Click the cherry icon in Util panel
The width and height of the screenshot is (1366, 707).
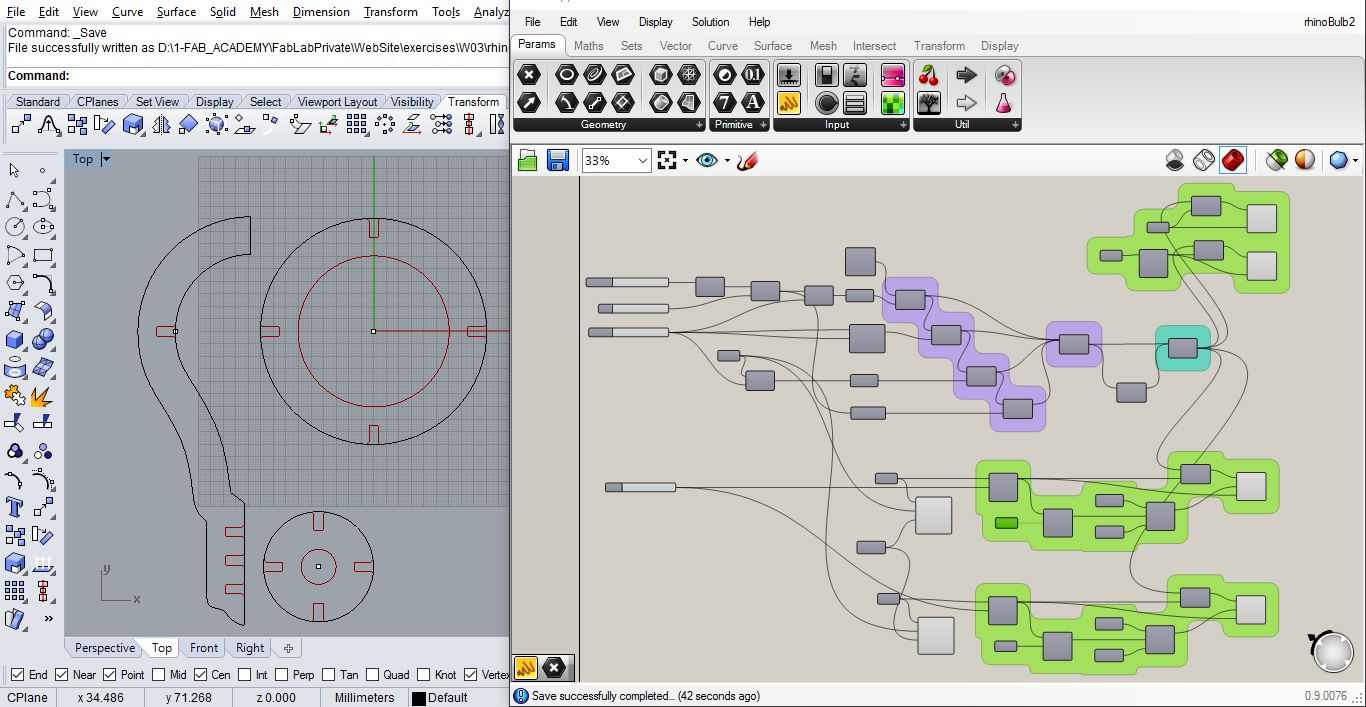[929, 75]
